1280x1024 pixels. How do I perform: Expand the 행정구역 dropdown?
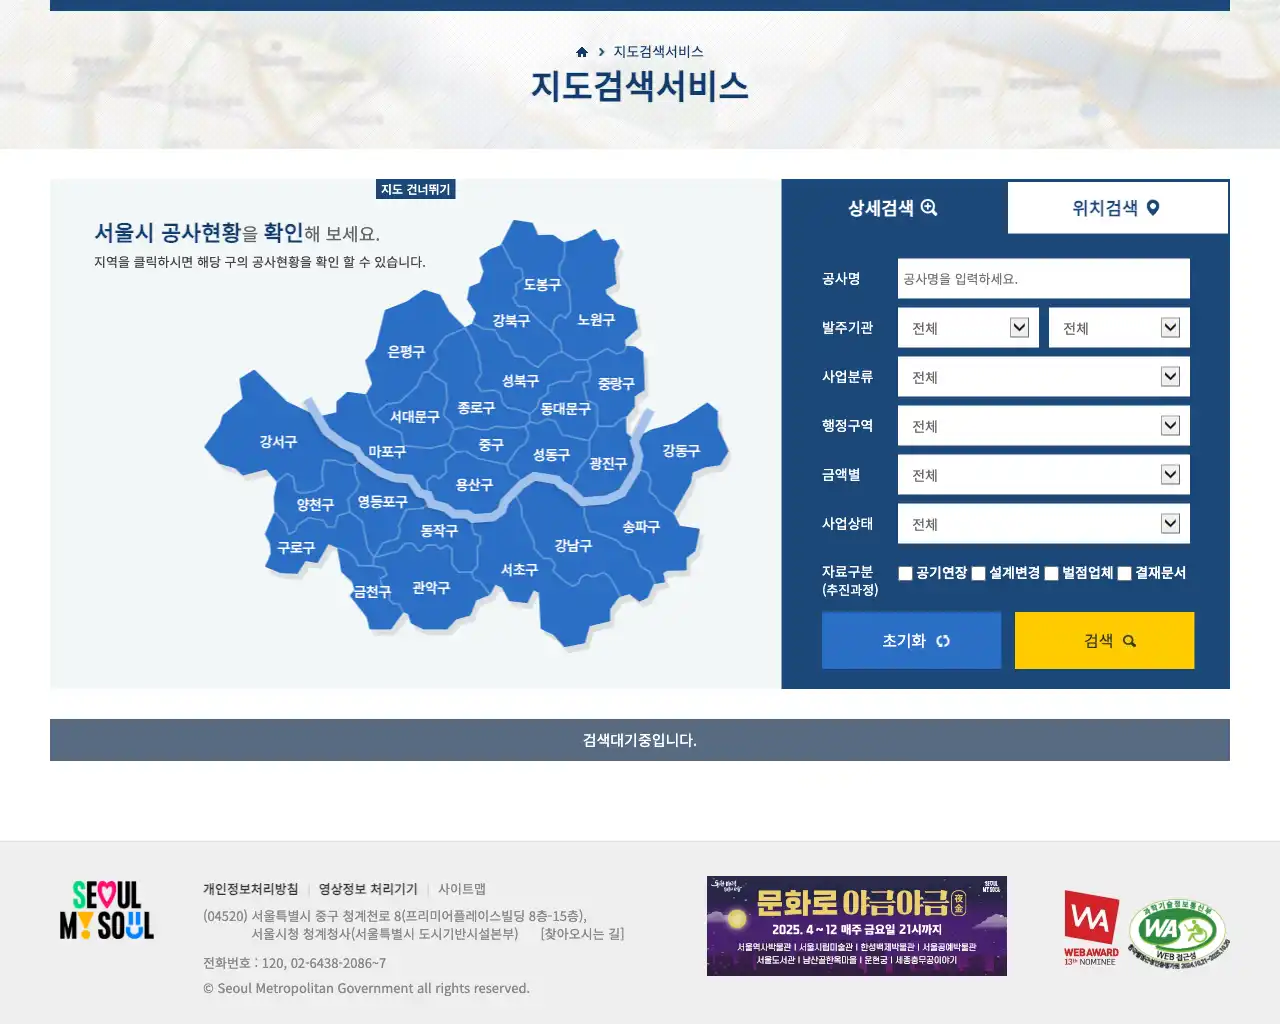pyautogui.click(x=1043, y=426)
